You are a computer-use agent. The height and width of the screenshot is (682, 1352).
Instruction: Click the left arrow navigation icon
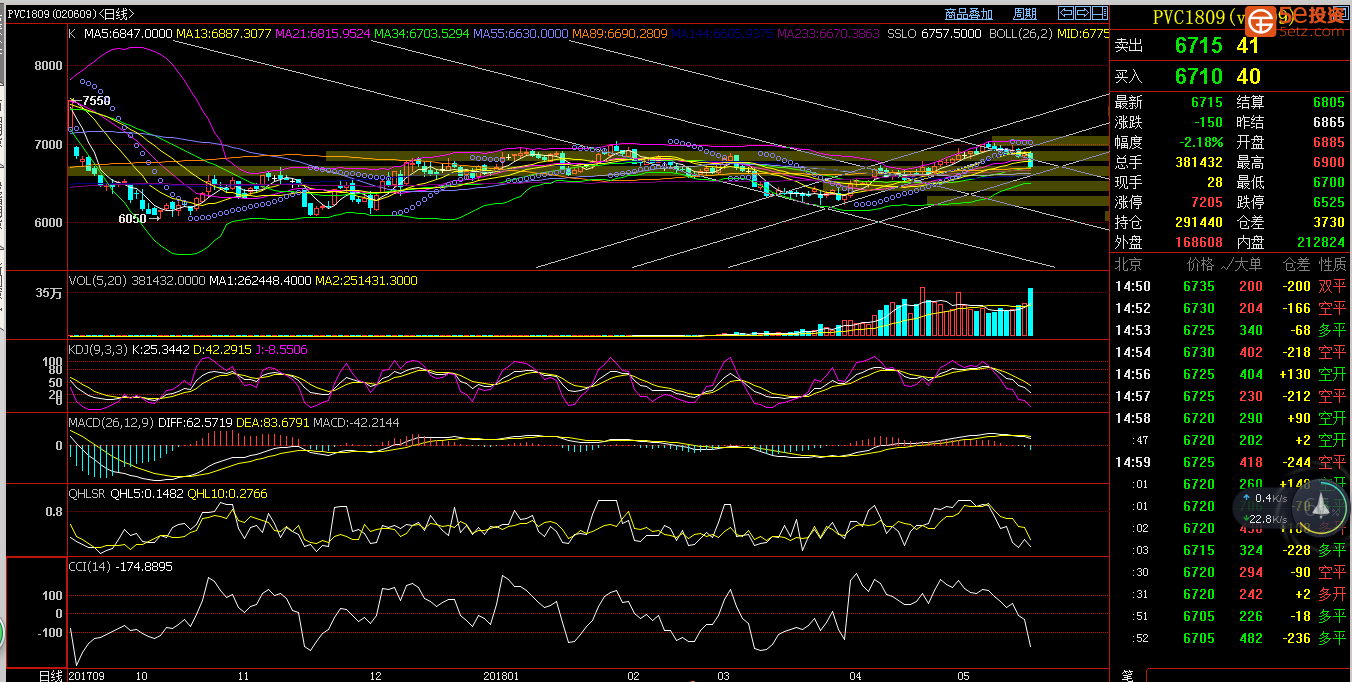pos(1066,13)
